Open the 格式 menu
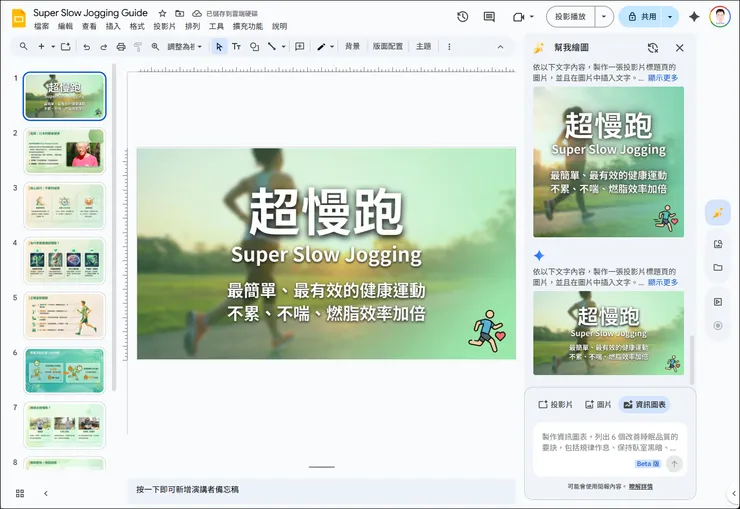This screenshot has height=509, width=740. [137, 26]
